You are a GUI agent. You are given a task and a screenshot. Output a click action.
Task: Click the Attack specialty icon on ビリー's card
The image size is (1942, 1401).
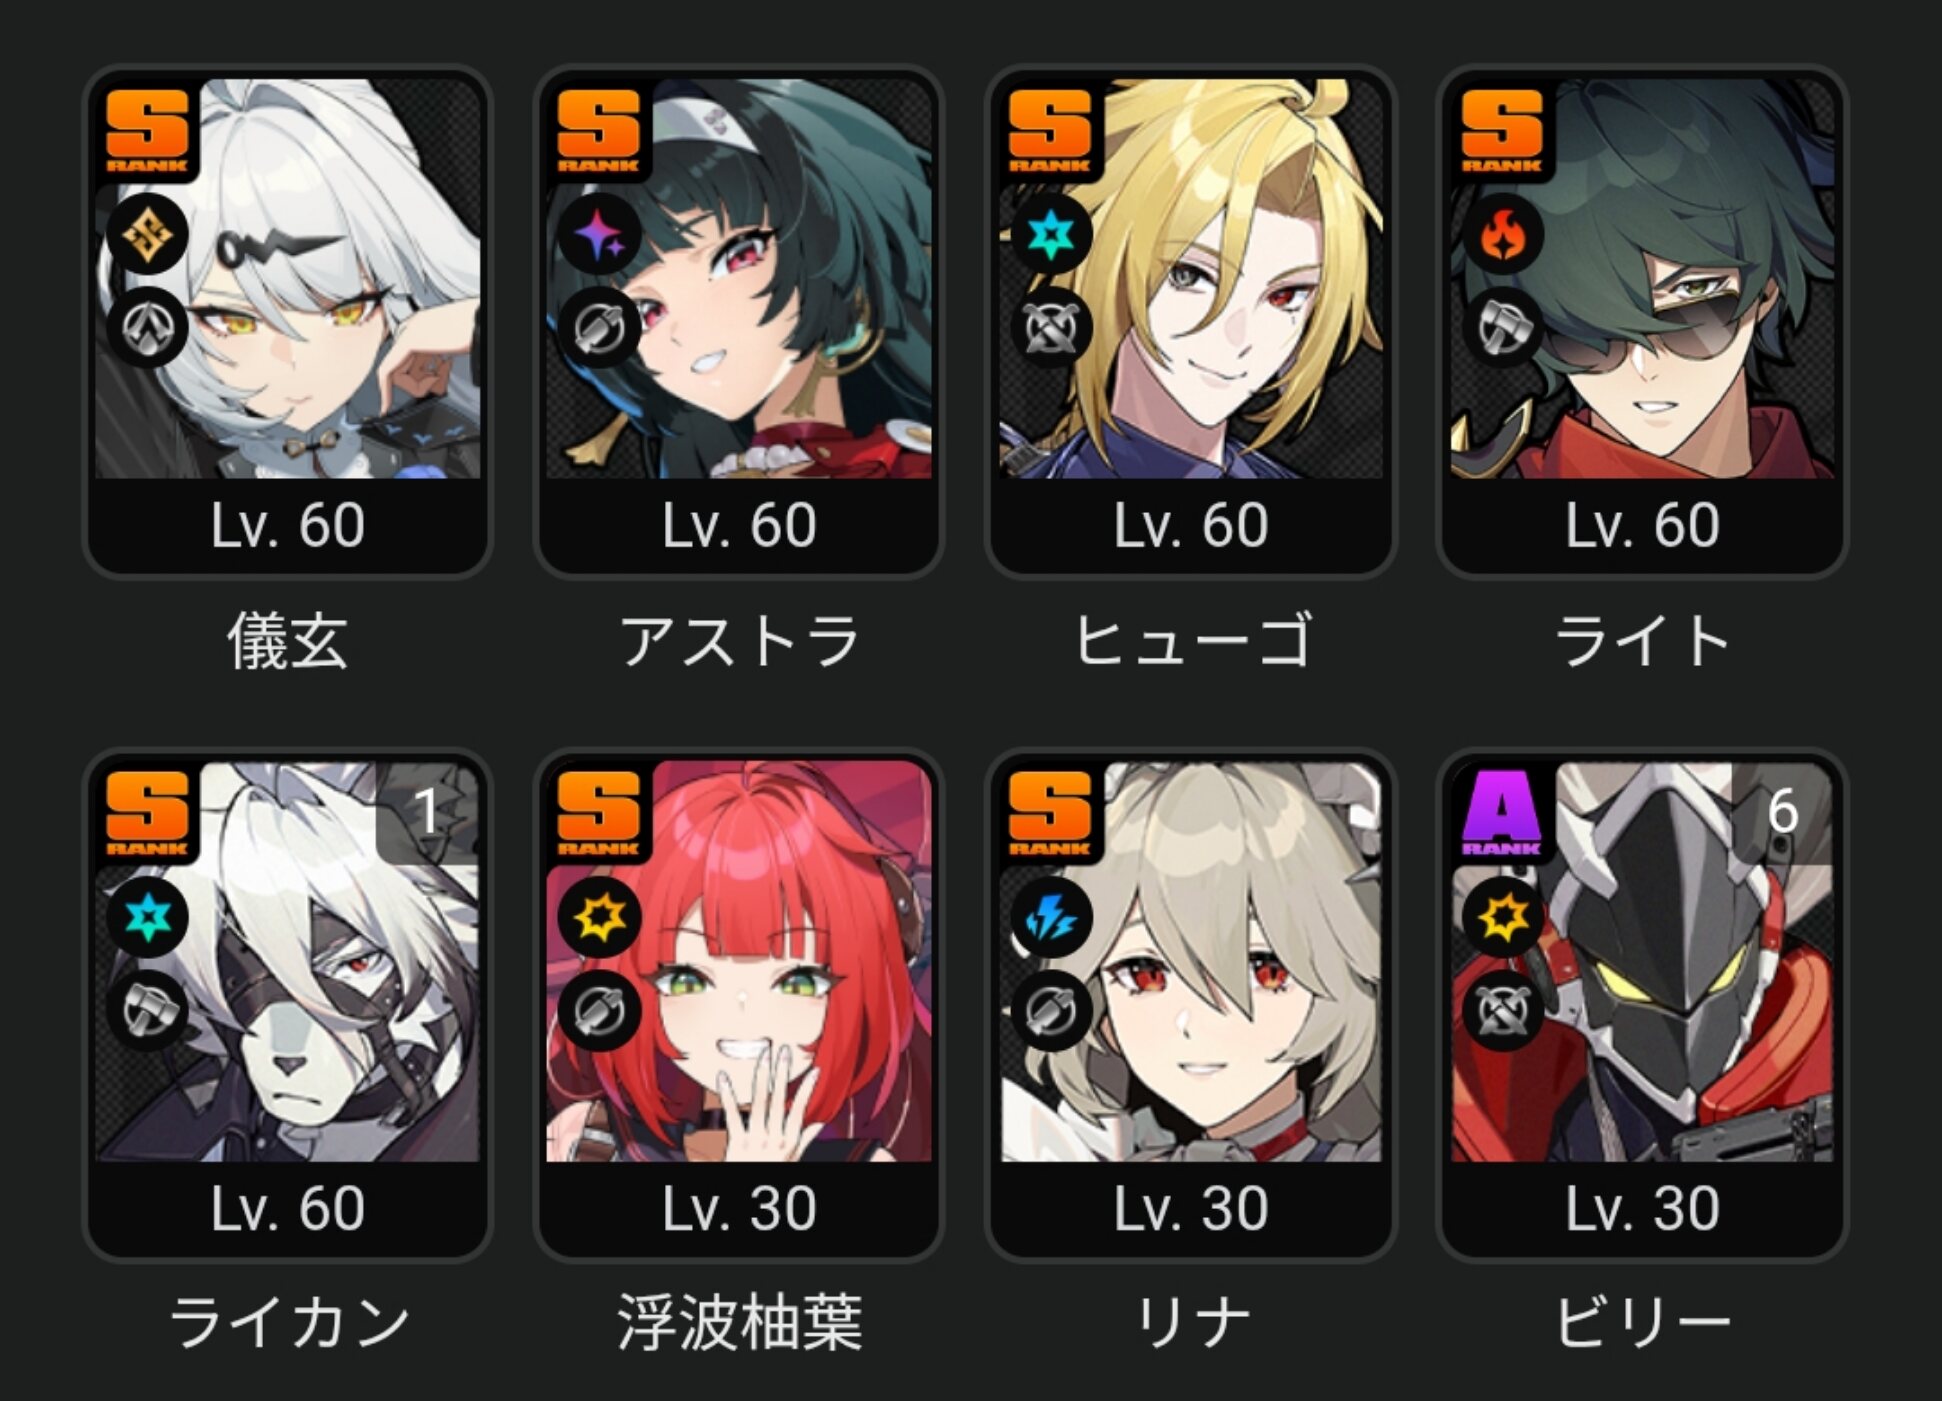[x=1502, y=1011]
